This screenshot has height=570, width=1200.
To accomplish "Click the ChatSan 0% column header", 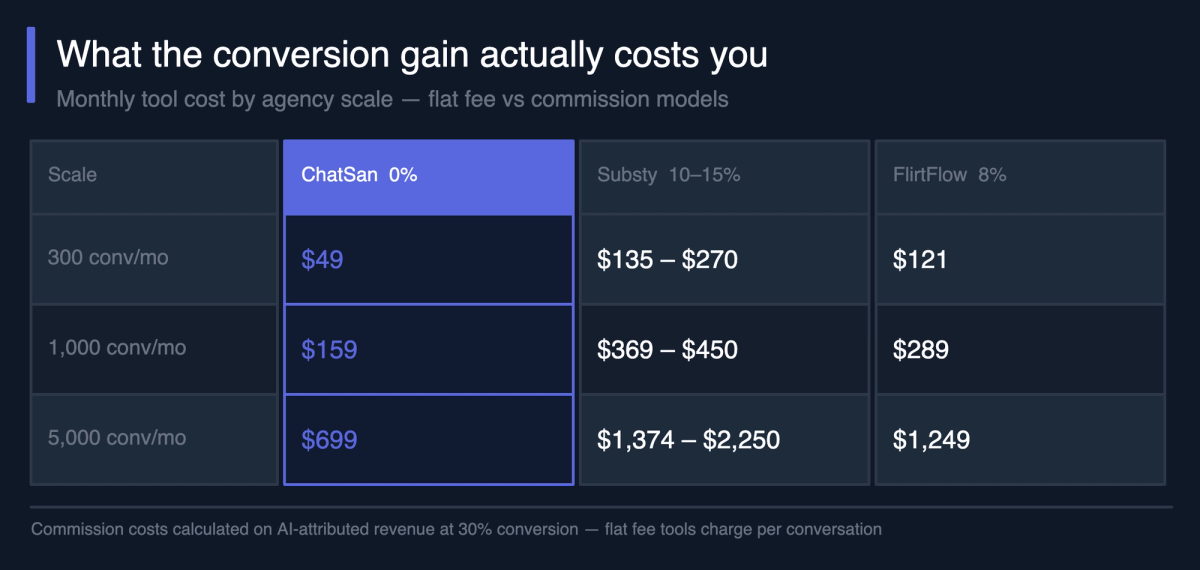I will 429,176.
